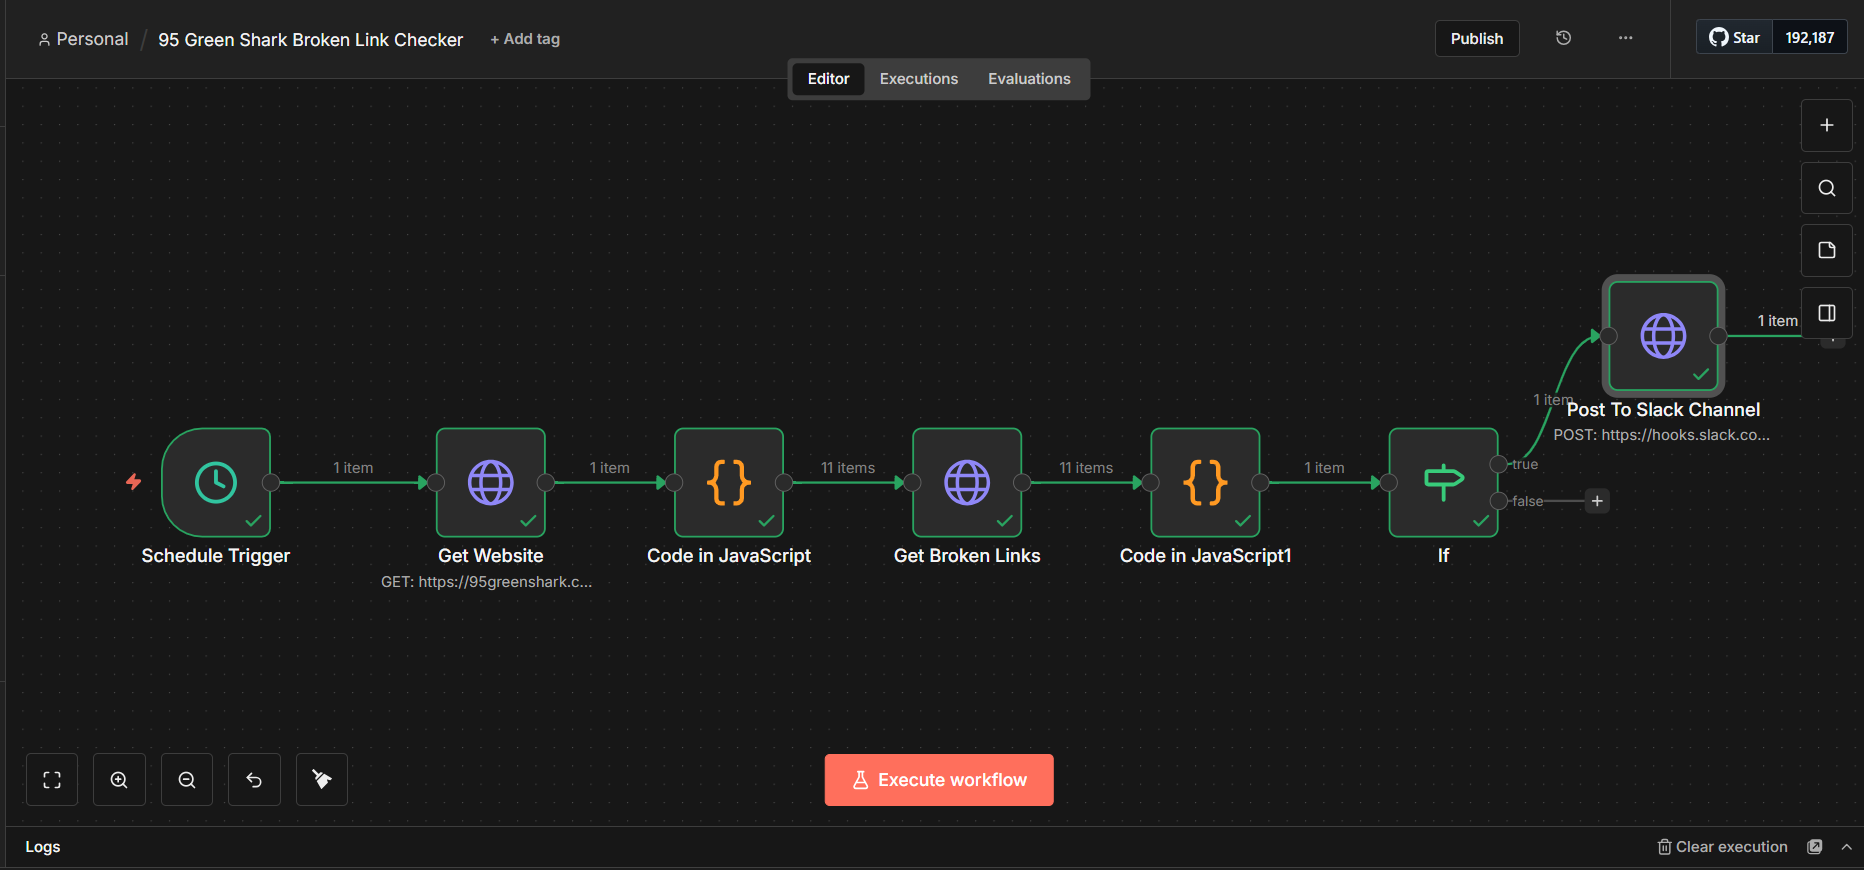Click the Schedule Trigger output connector

tap(271, 482)
